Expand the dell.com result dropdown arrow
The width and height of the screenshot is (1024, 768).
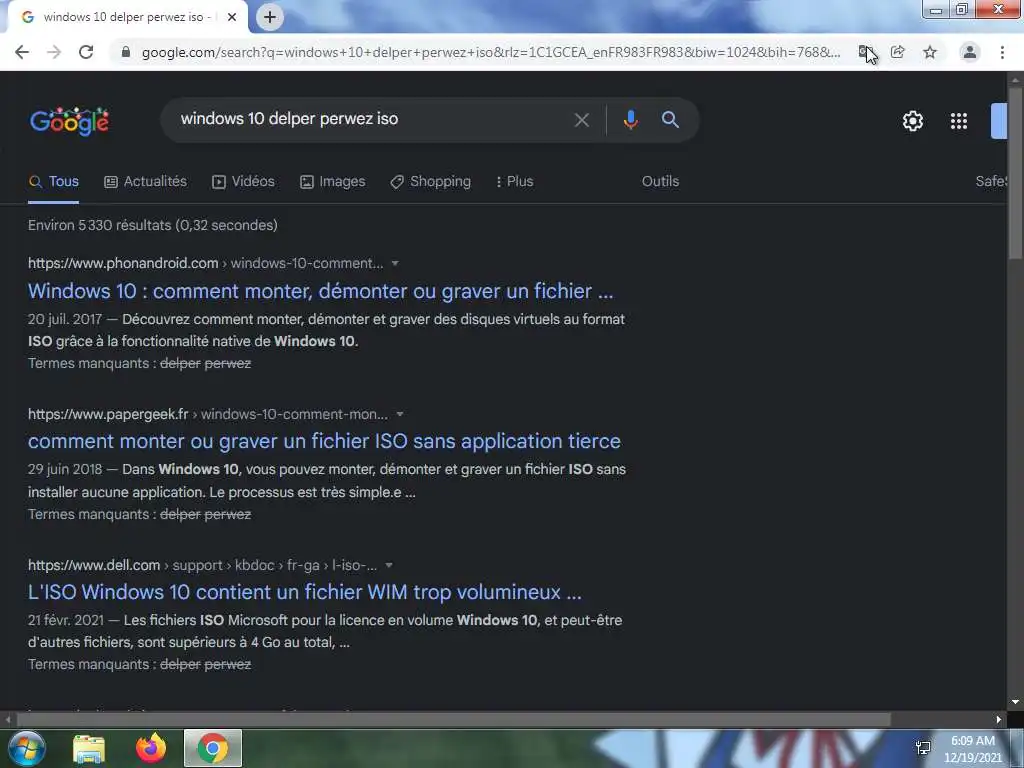coord(389,566)
